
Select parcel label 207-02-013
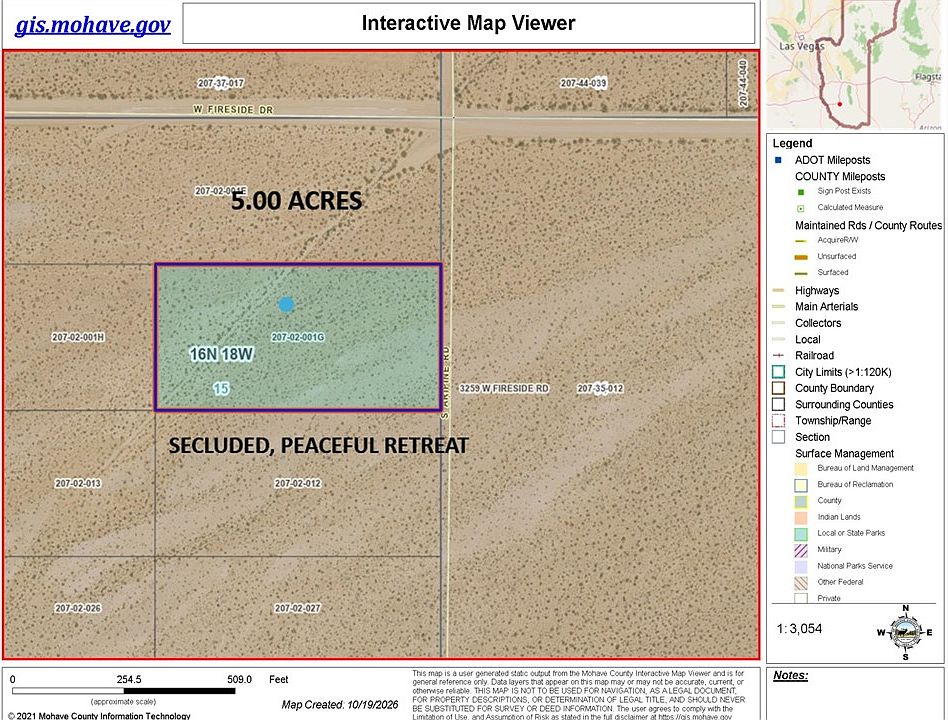(x=78, y=483)
